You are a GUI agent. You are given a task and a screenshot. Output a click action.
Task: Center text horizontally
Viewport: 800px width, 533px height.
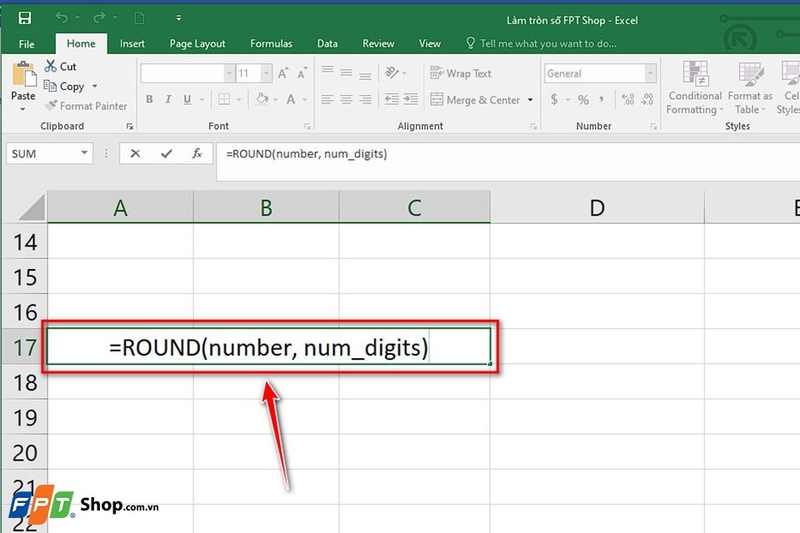[x=346, y=99]
